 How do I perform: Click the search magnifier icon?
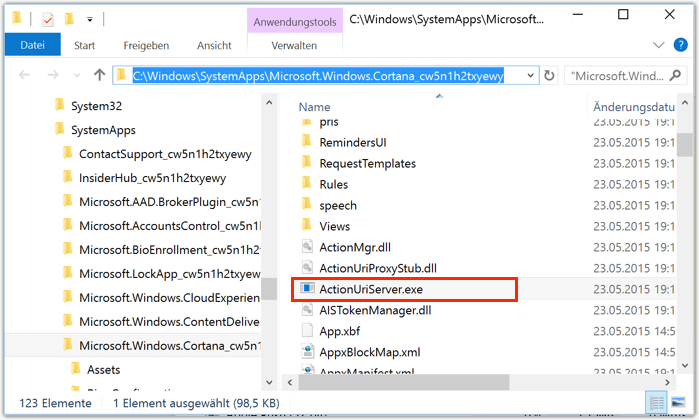[676, 75]
